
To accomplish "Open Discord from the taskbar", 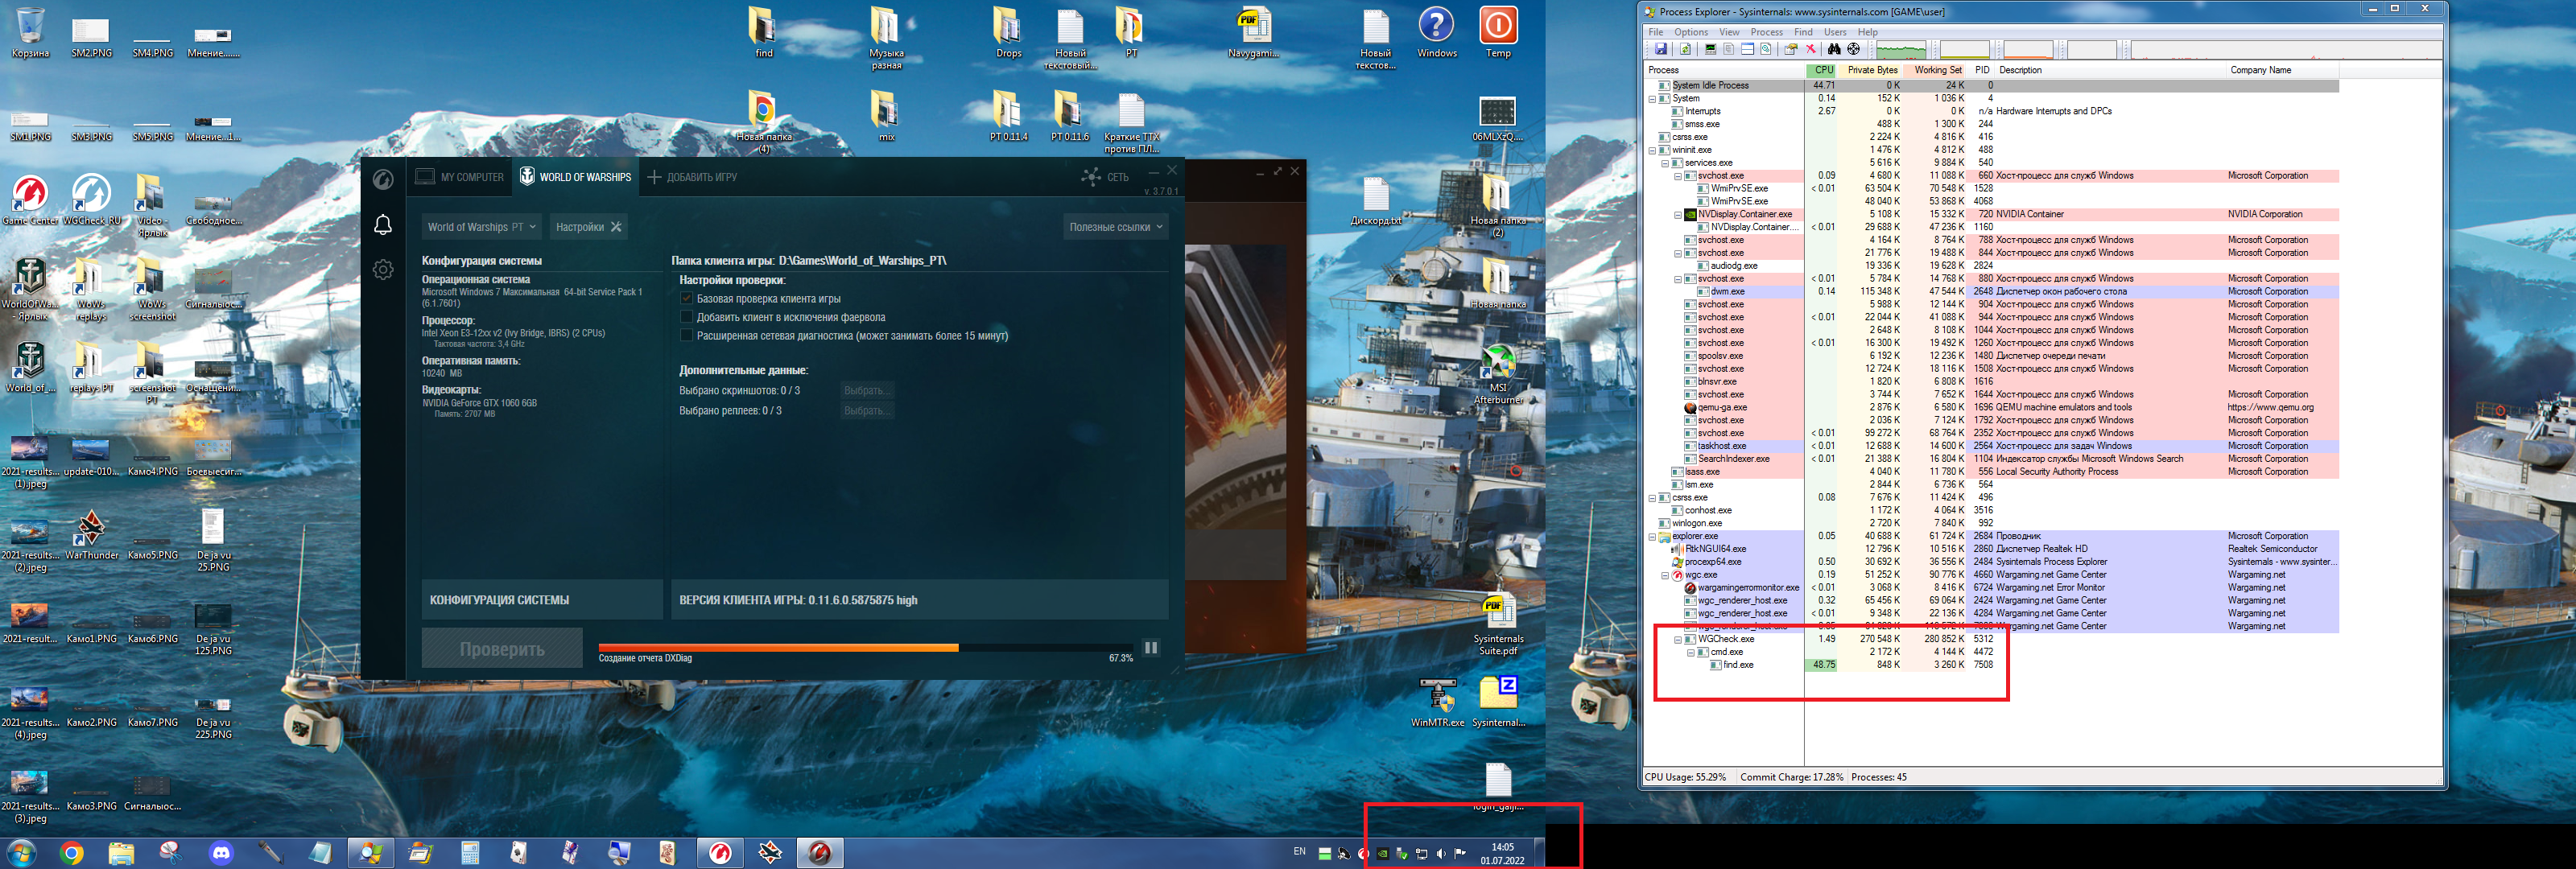I will click(221, 853).
